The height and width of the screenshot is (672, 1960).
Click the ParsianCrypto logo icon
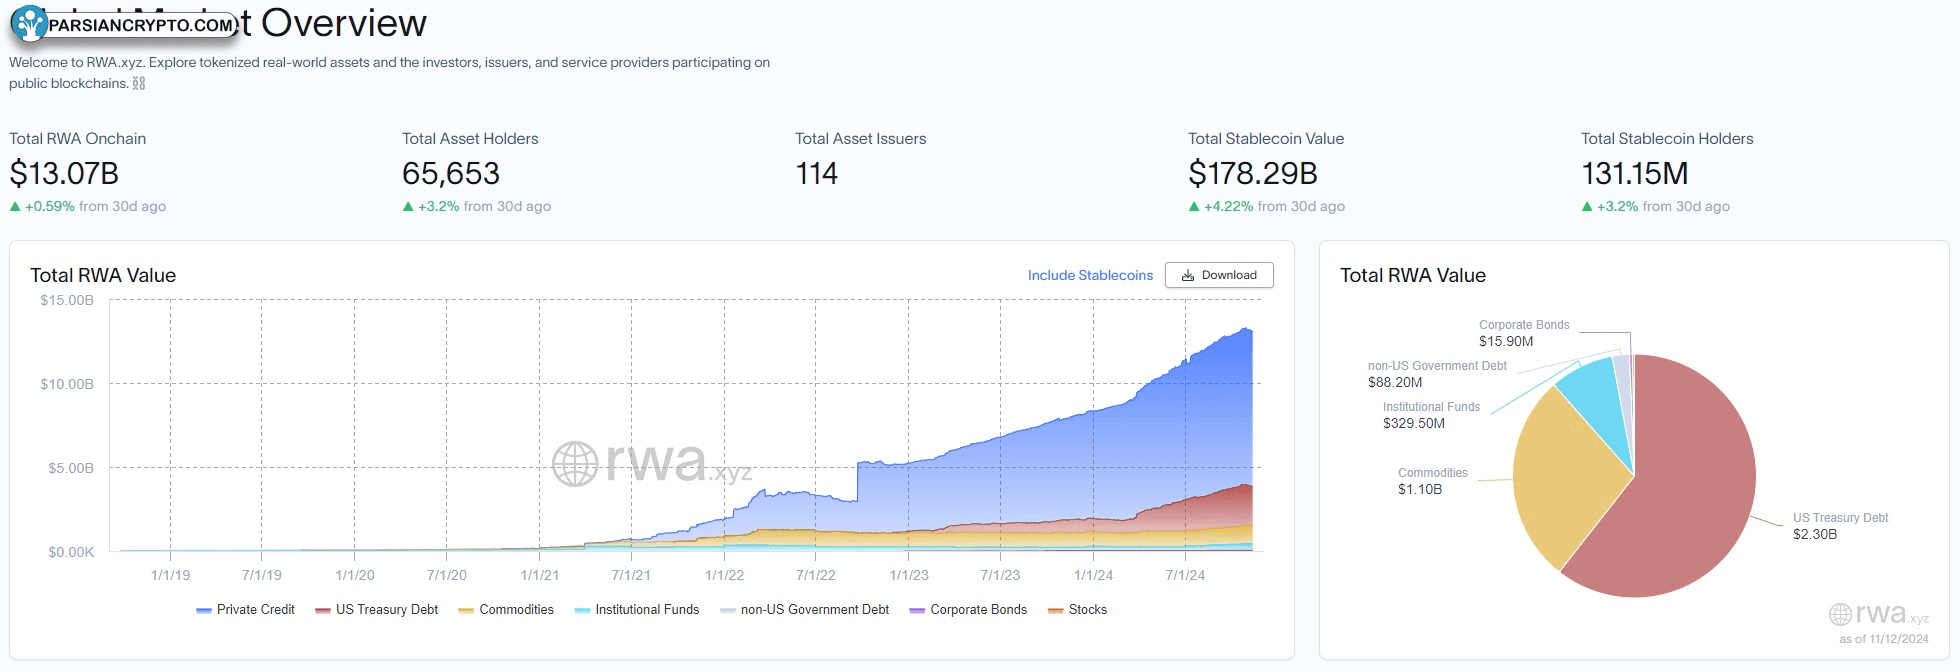(x=30, y=24)
